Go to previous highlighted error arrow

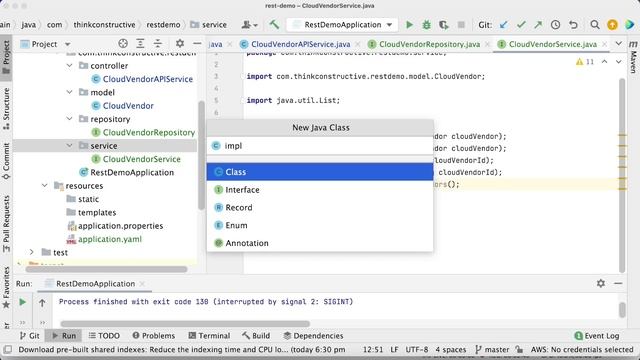pos(604,62)
